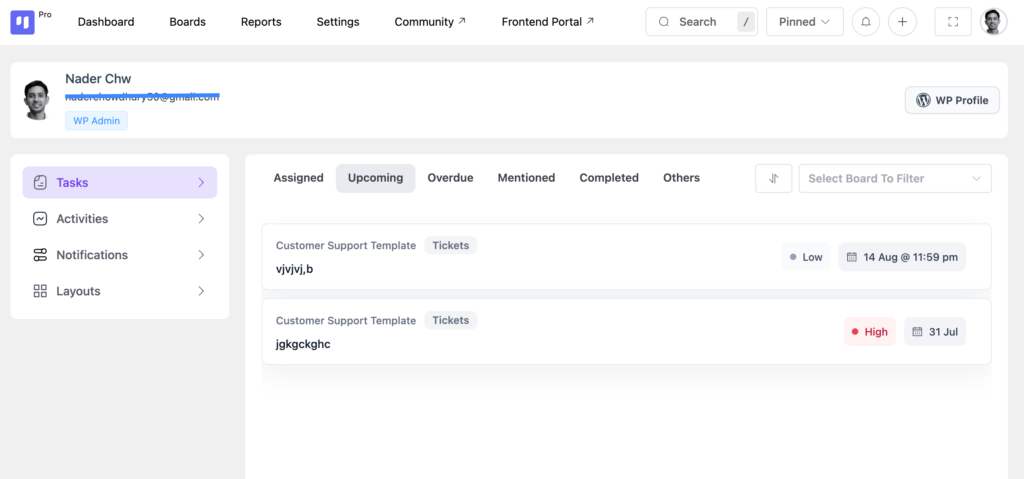Open the Reports page
This screenshot has width=1024, height=479.
pyautogui.click(x=261, y=22)
